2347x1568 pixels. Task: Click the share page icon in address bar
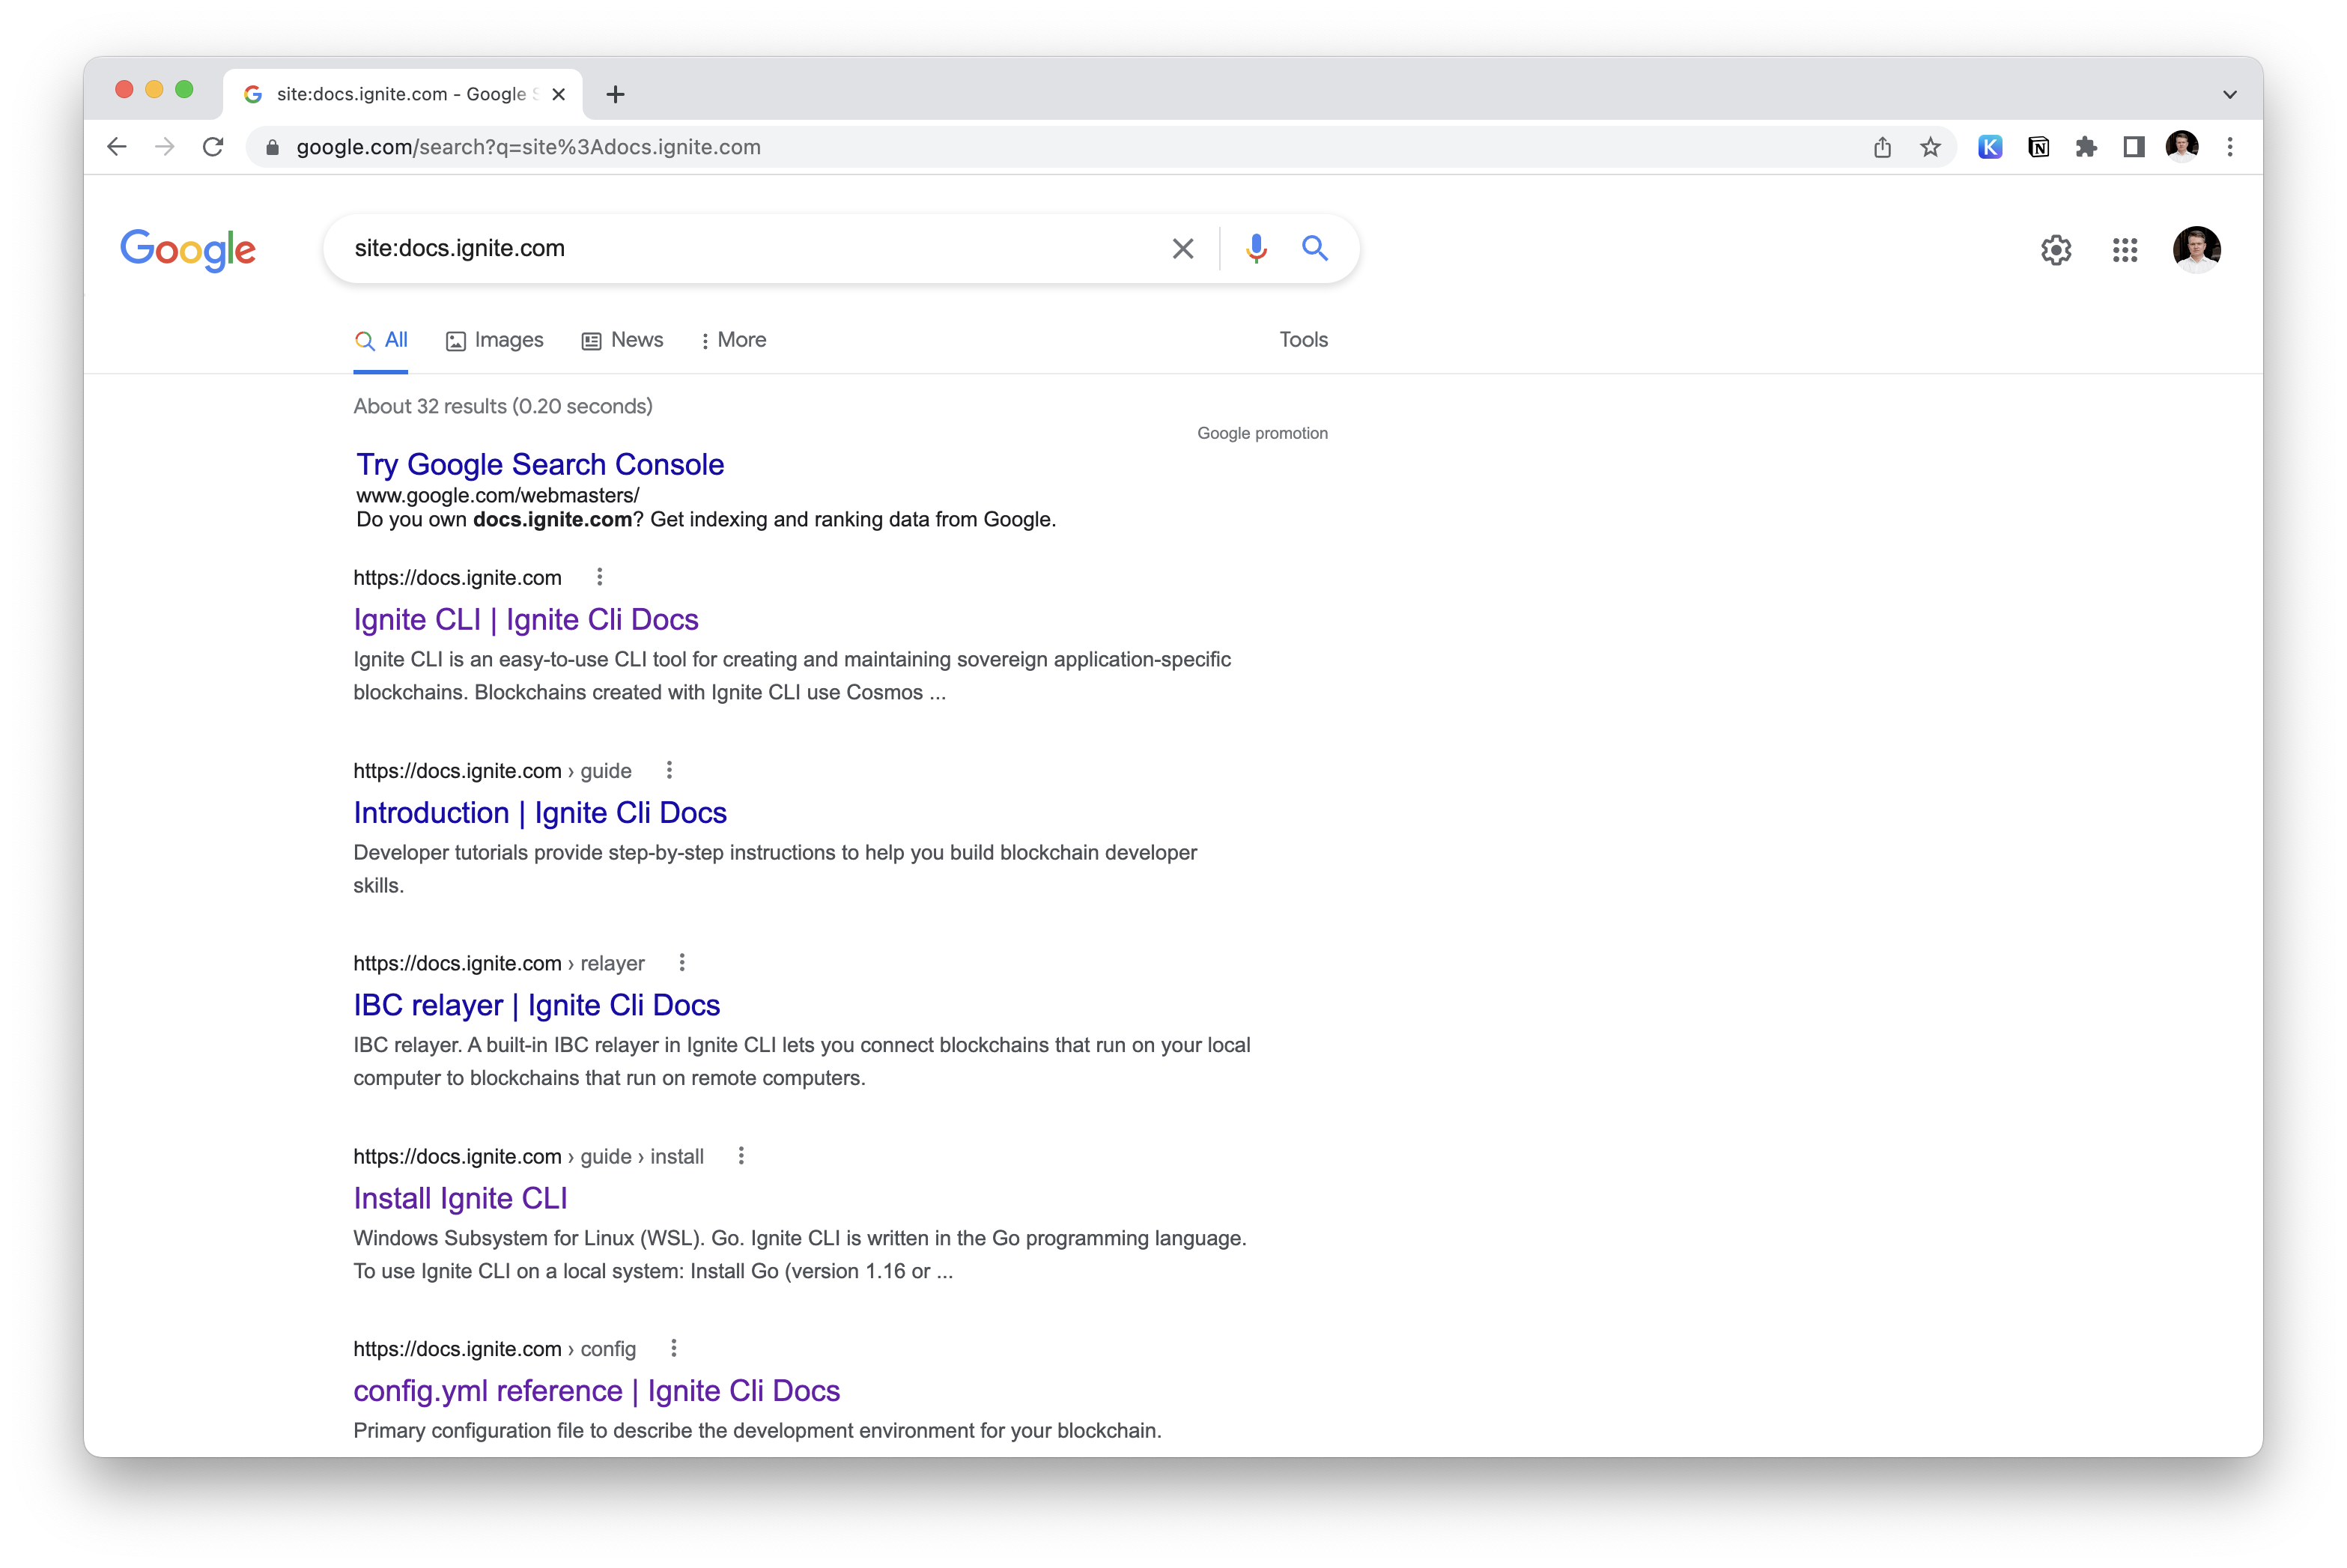point(1882,147)
